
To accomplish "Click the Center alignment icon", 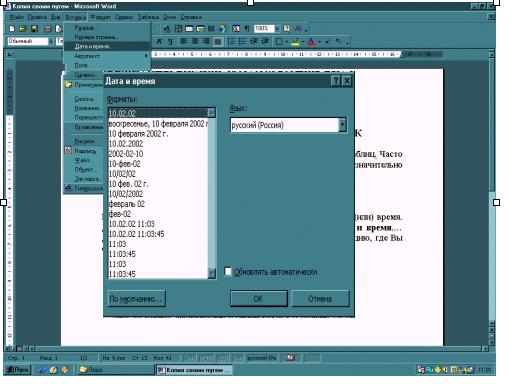I will pyautogui.click(x=195, y=42).
